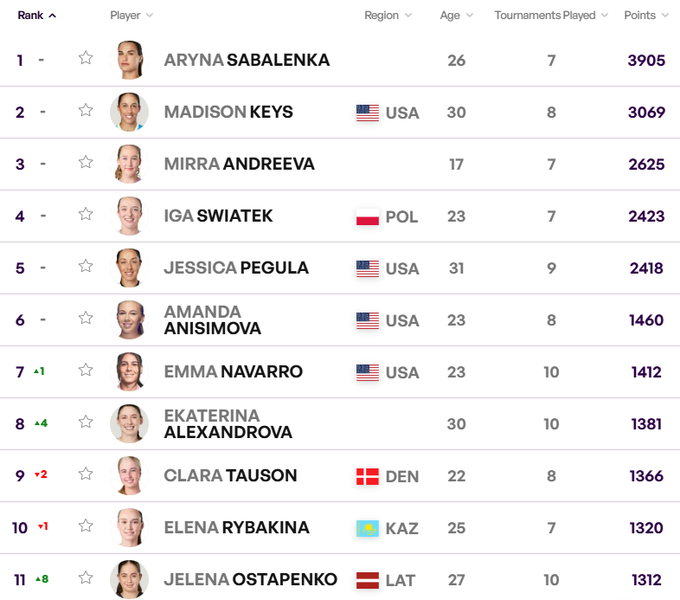
Task: Click the USA flag icon beside Madison Keys
Action: (x=367, y=112)
